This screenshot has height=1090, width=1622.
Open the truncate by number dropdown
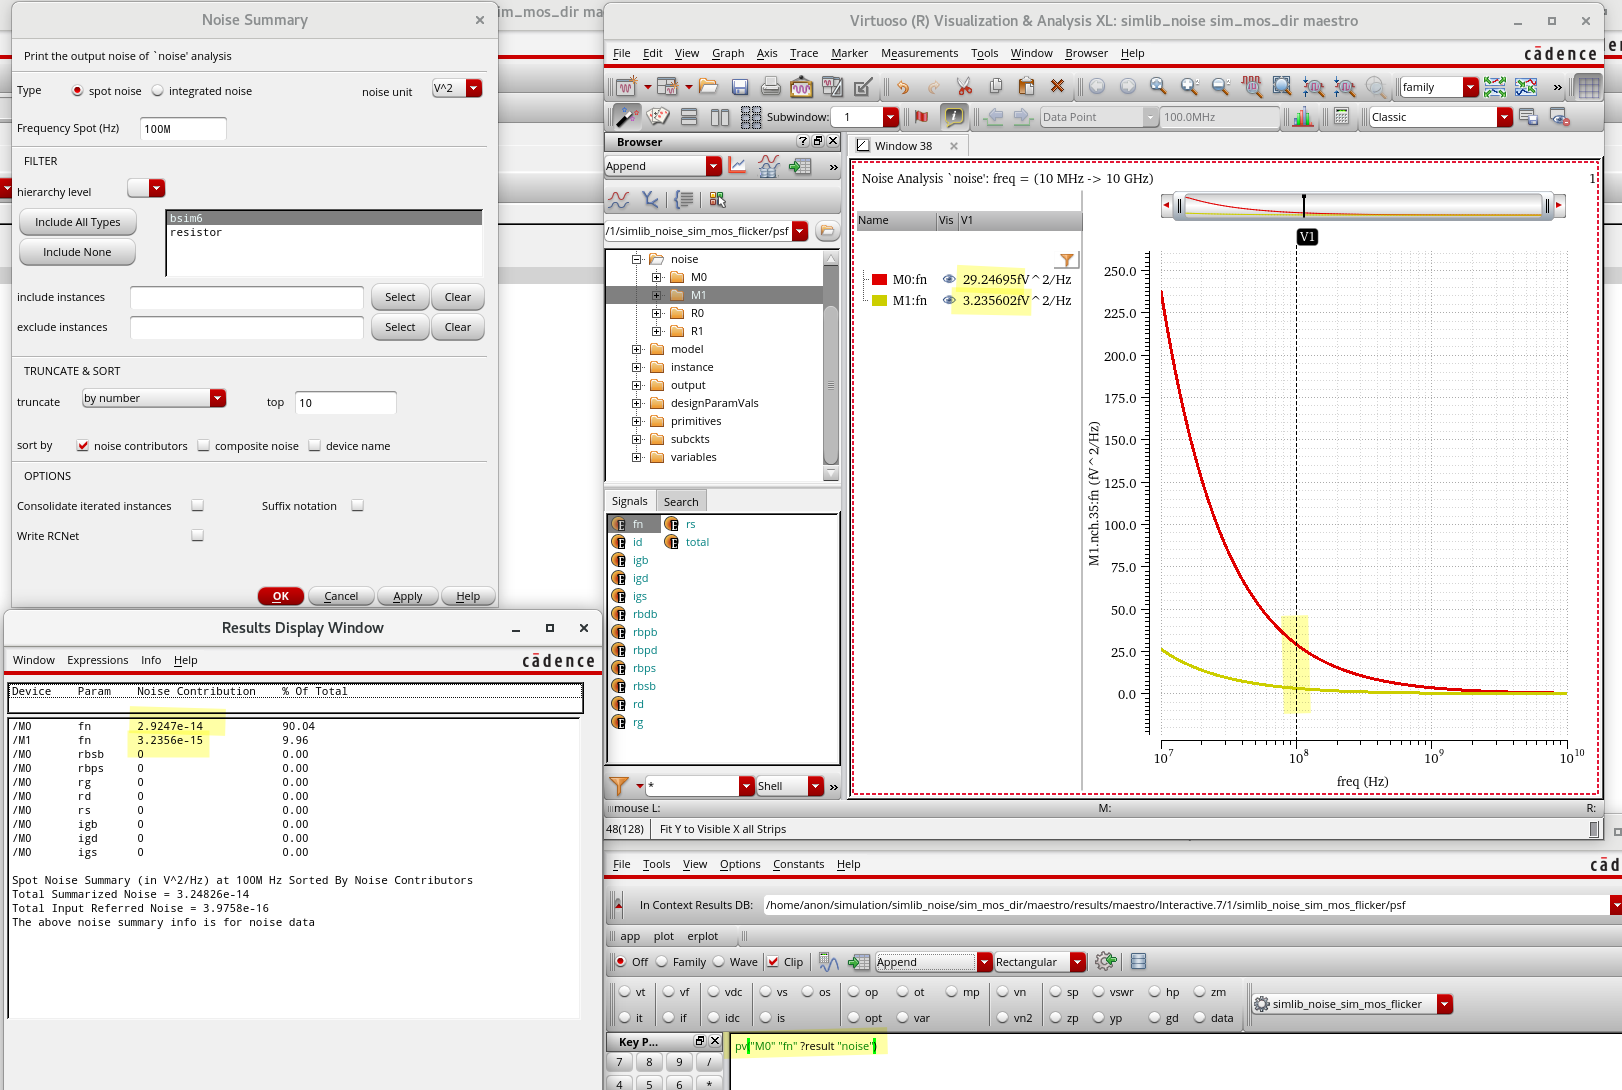click(x=217, y=398)
